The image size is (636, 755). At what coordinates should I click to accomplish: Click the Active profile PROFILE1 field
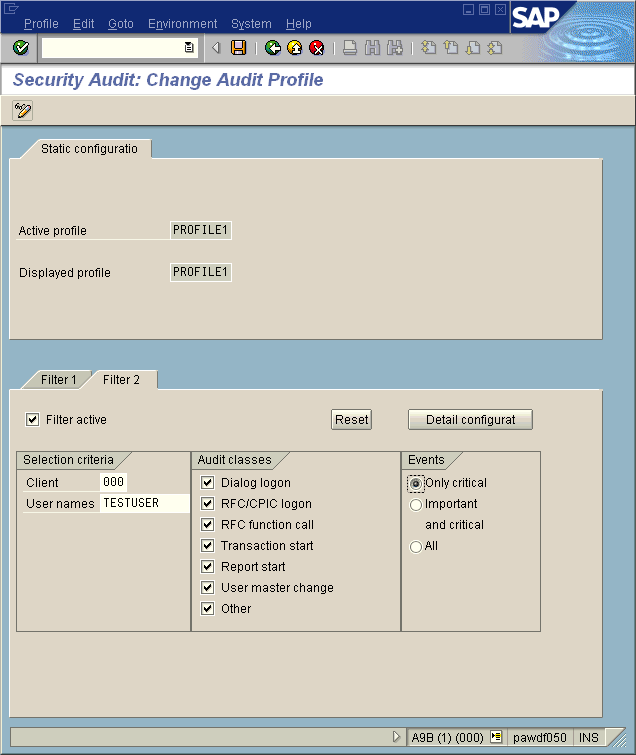click(200, 230)
